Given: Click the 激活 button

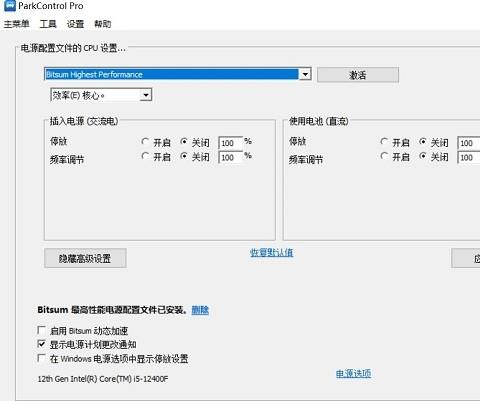Looking at the screenshot, I should pos(358,75).
